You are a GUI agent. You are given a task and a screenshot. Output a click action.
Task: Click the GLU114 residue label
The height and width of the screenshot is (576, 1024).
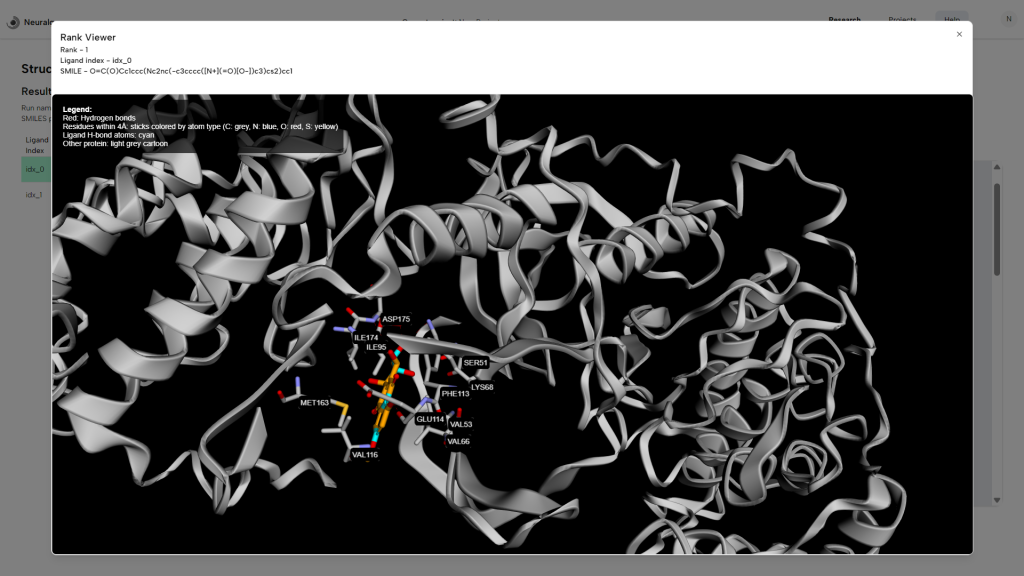pyautogui.click(x=430, y=419)
